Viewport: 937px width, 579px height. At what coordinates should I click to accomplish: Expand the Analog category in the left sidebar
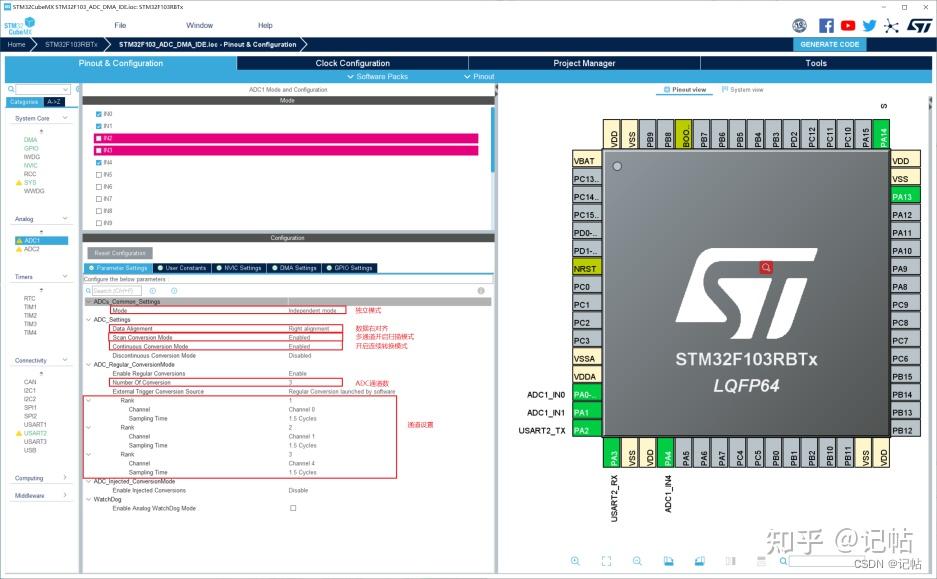pos(65,218)
